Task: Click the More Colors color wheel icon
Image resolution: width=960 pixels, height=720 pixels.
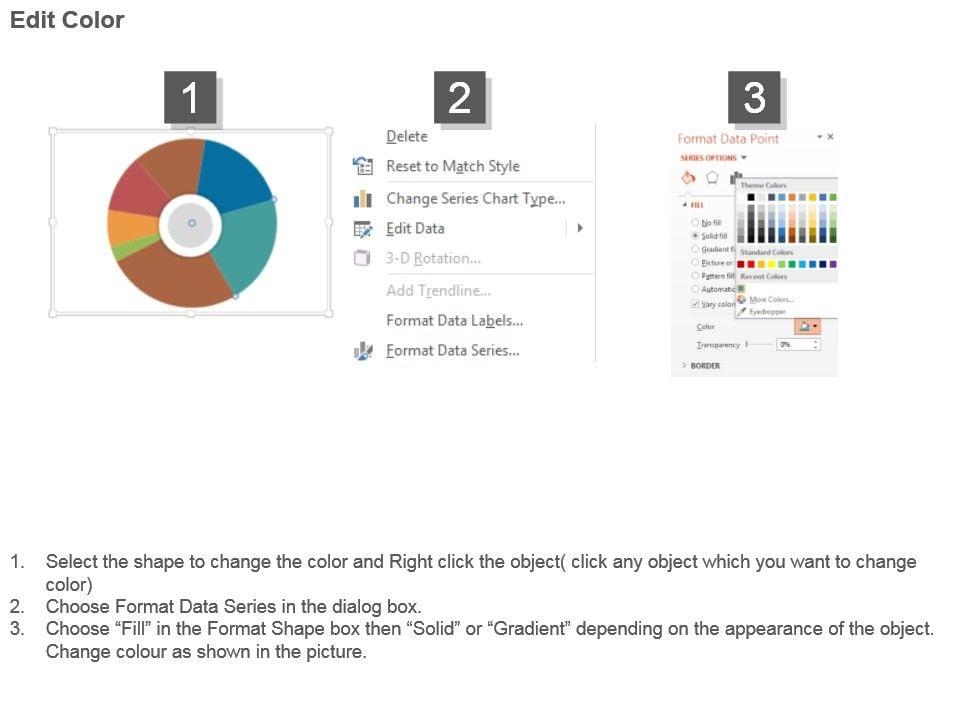Action: tap(741, 299)
